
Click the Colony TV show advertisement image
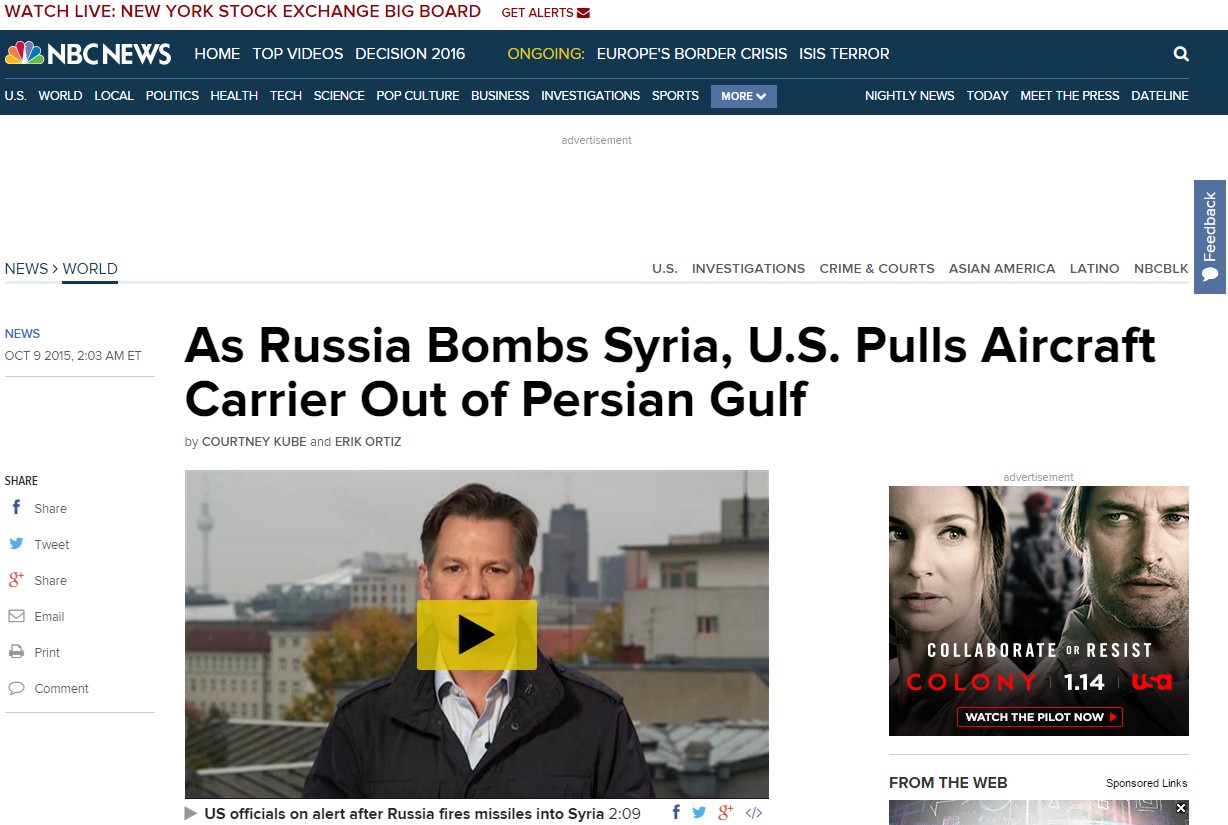click(x=1039, y=611)
